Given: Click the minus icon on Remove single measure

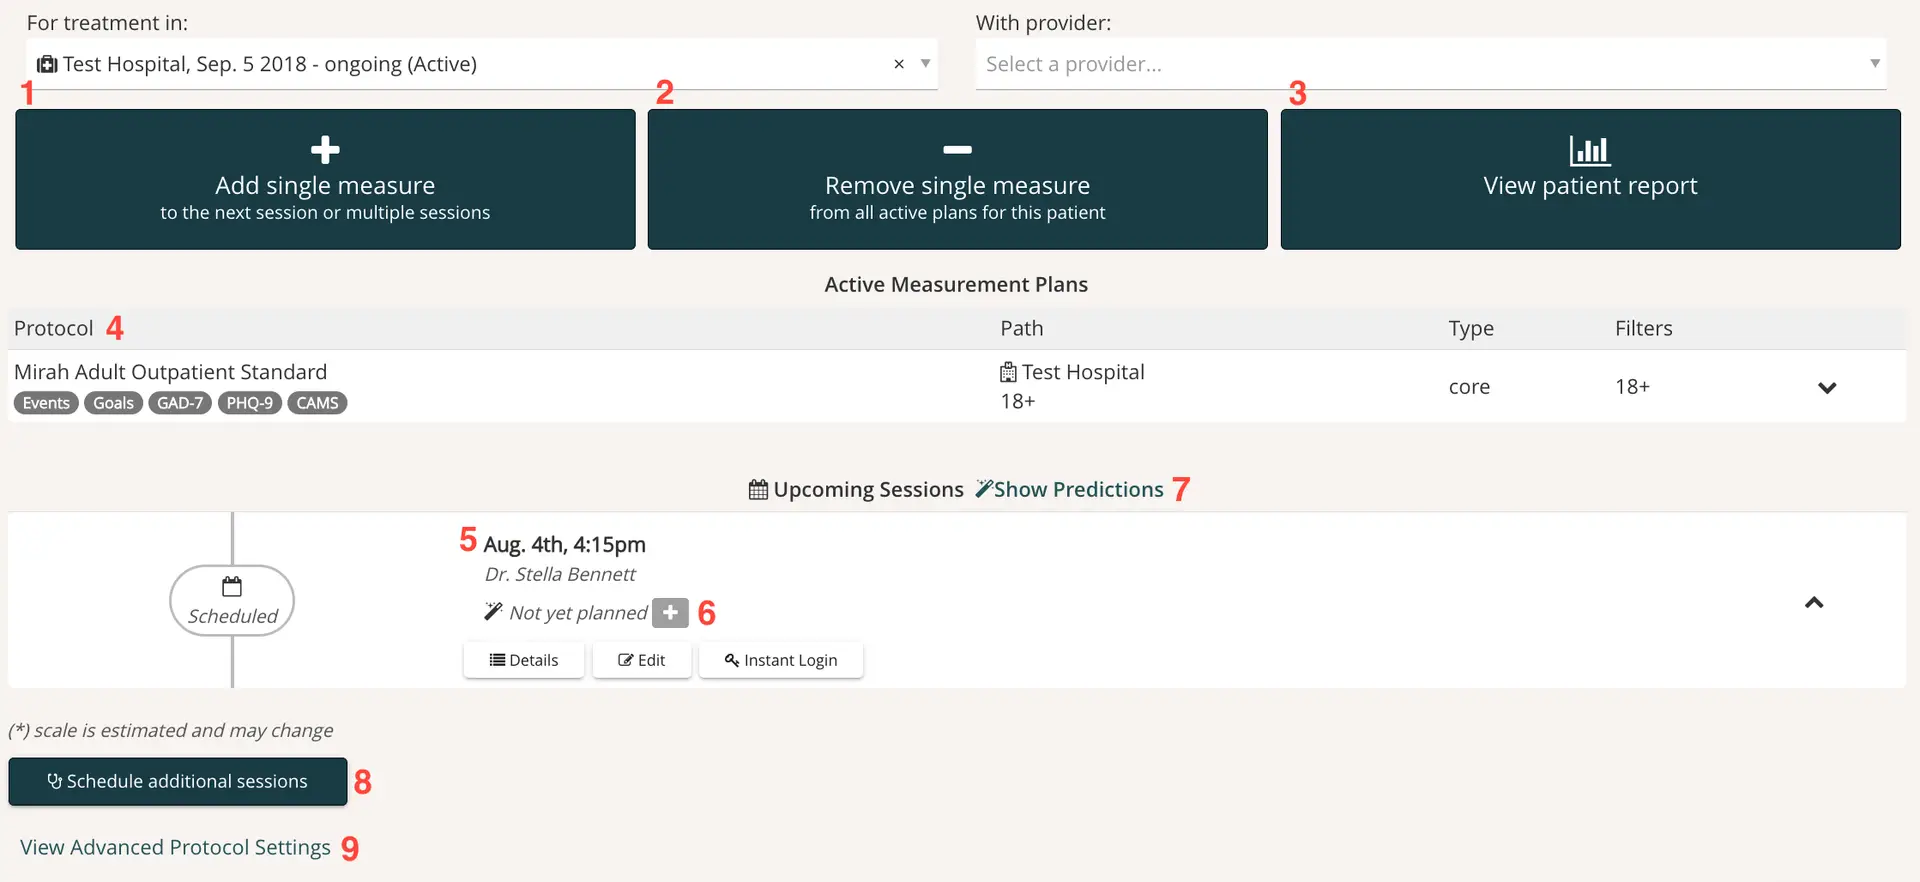Looking at the screenshot, I should 957,150.
